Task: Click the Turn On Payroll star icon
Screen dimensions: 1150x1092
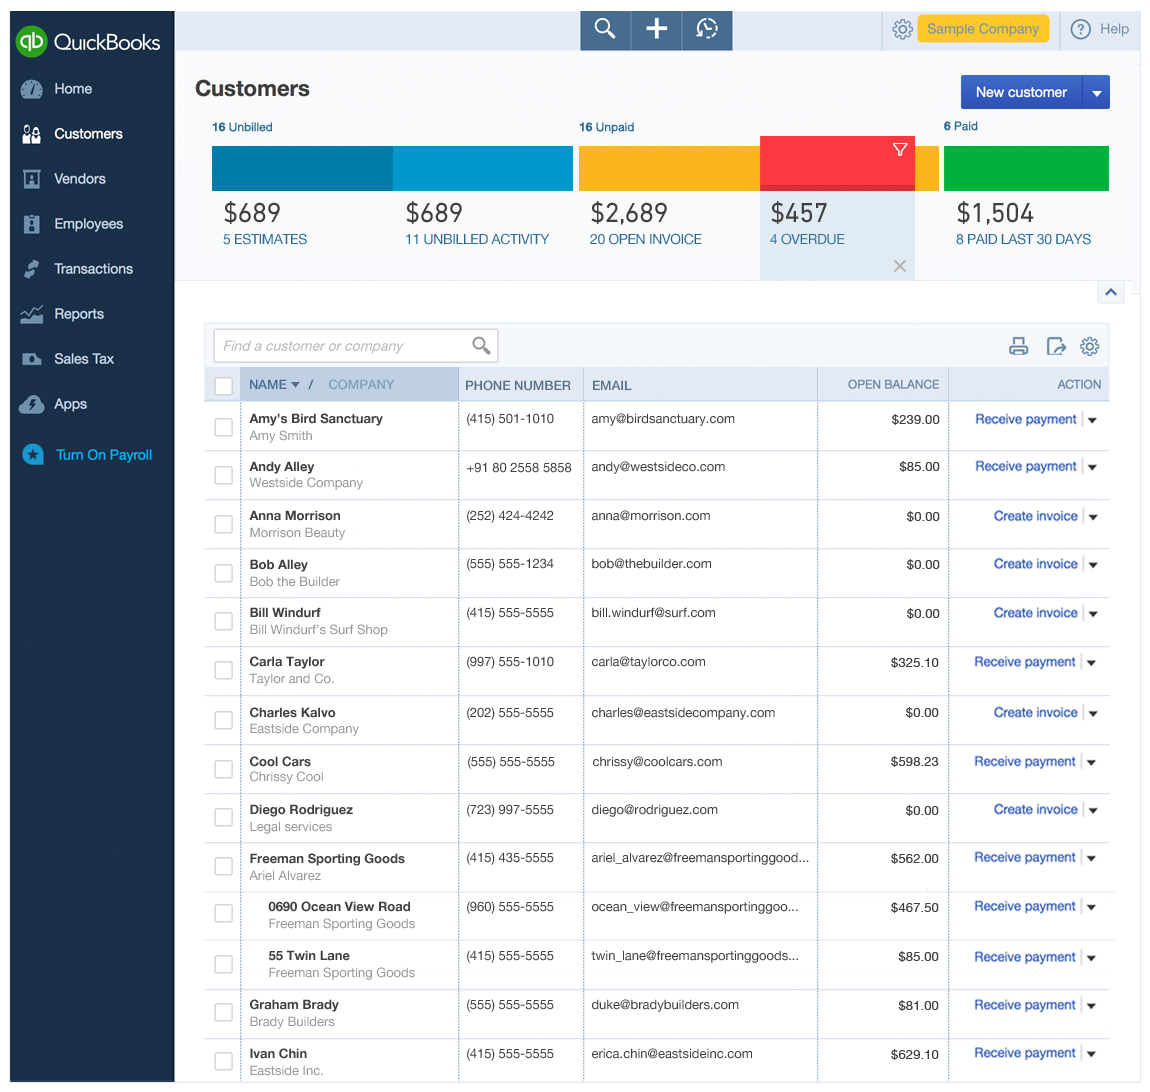Action: (33, 455)
